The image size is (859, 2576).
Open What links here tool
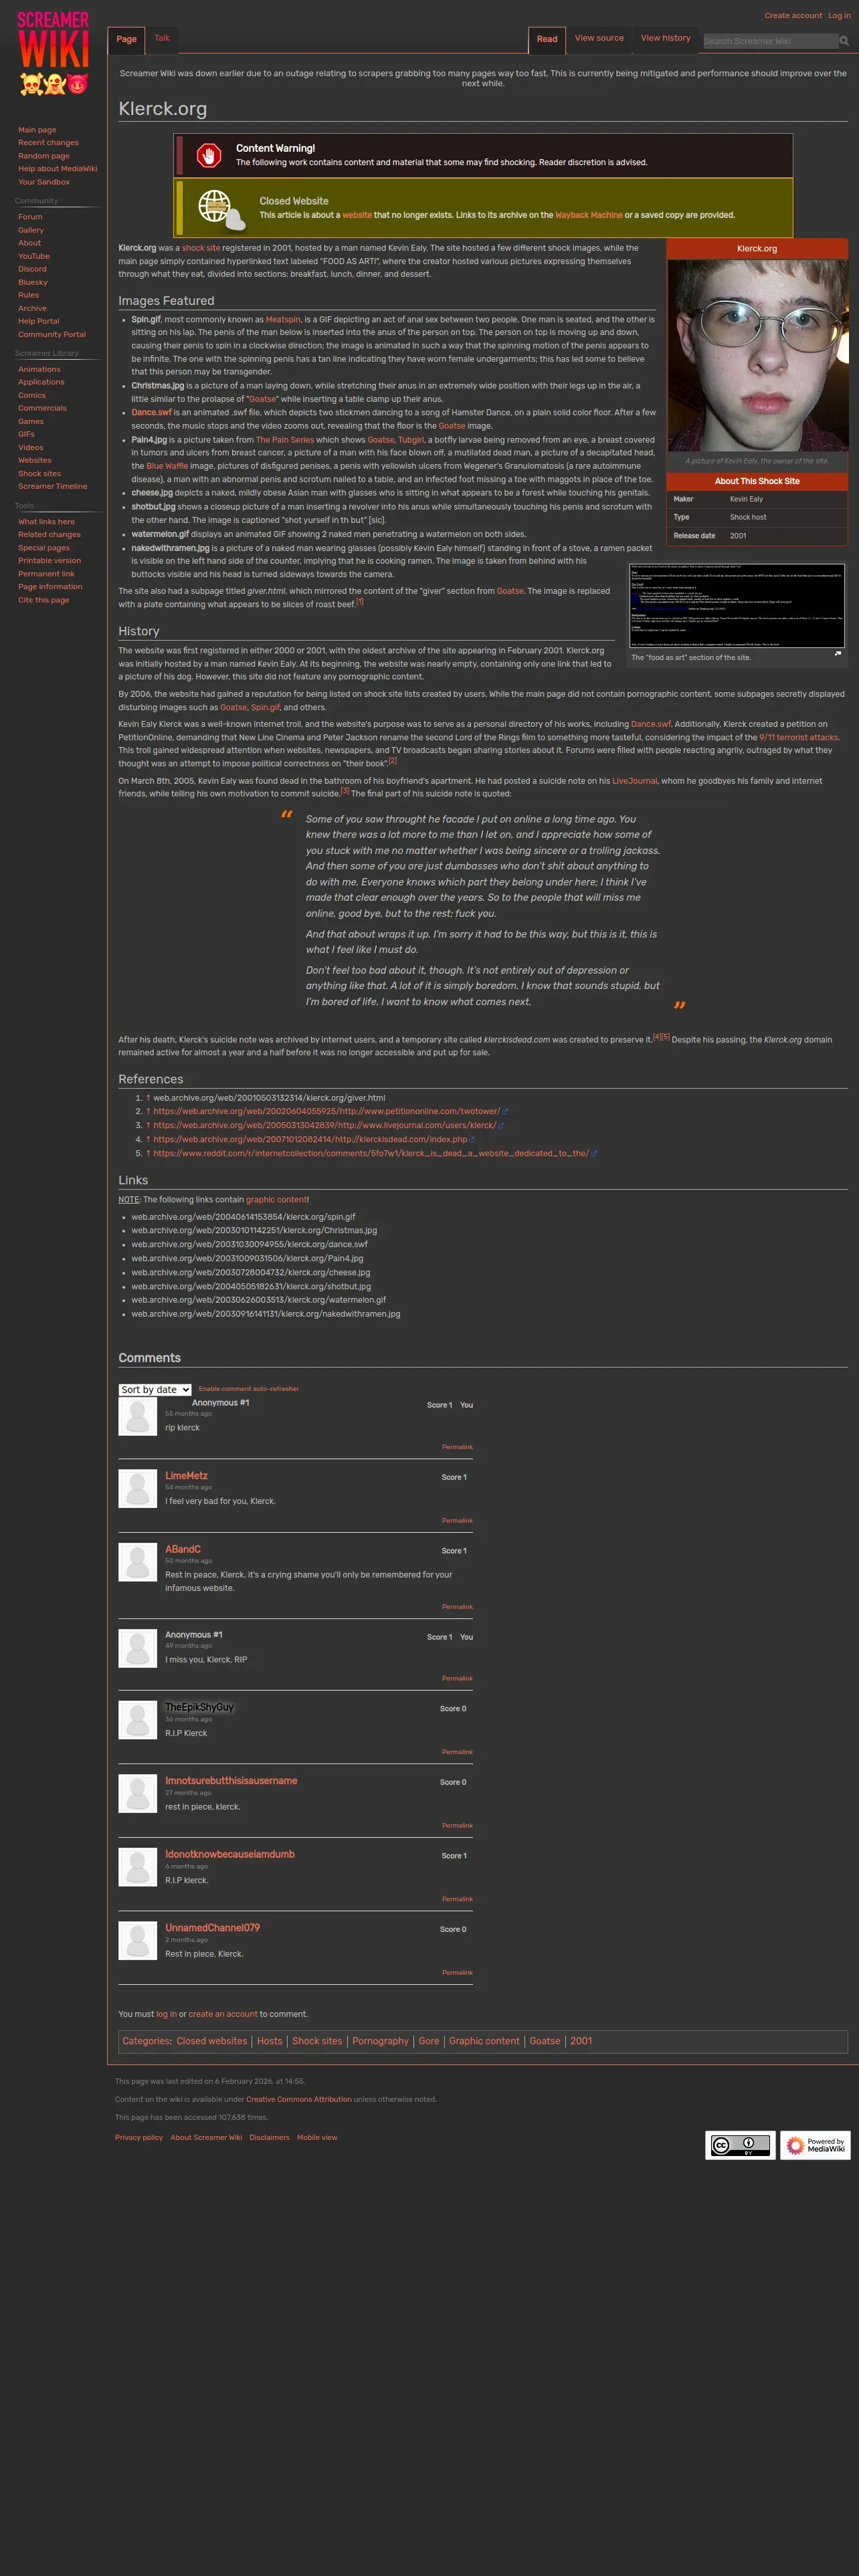(x=46, y=522)
